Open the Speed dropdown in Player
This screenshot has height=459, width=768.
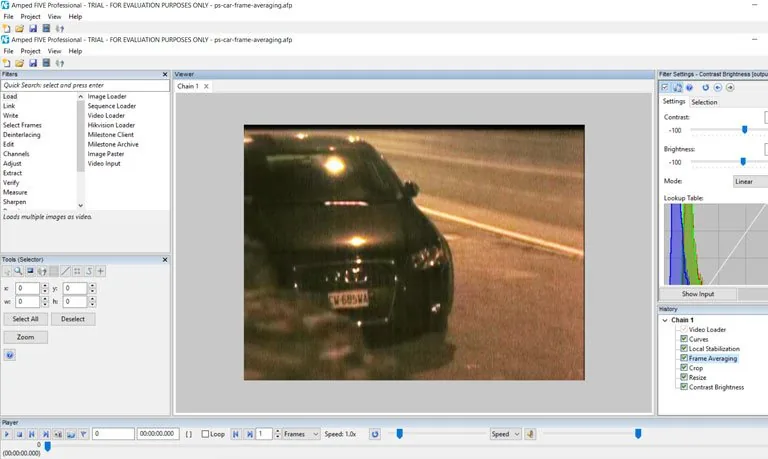click(505, 434)
